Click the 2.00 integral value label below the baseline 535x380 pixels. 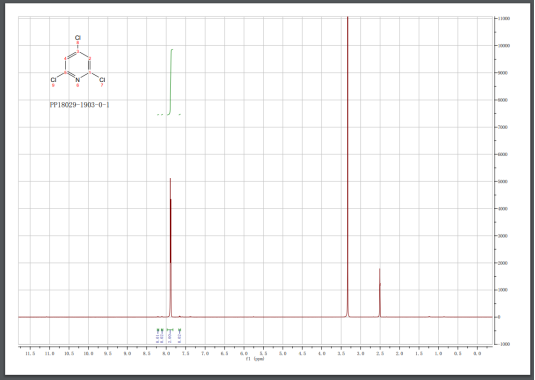click(170, 338)
